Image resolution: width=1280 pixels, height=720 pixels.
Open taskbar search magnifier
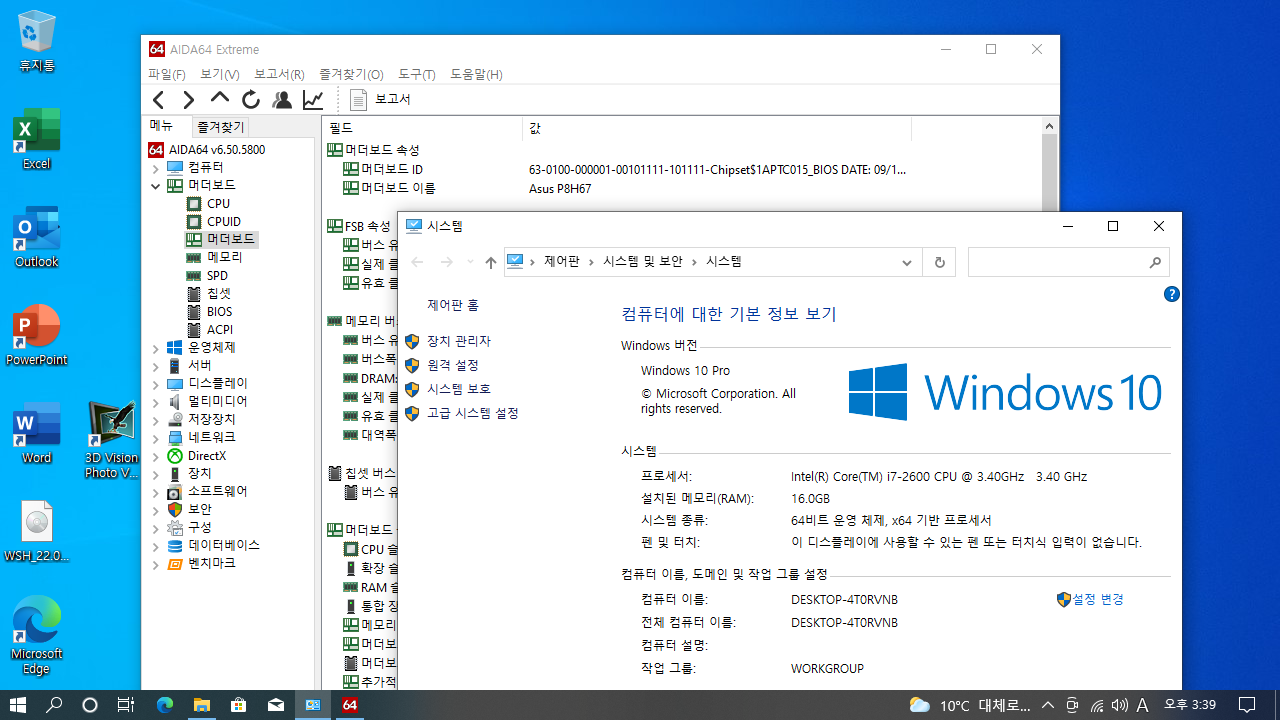click(x=54, y=705)
